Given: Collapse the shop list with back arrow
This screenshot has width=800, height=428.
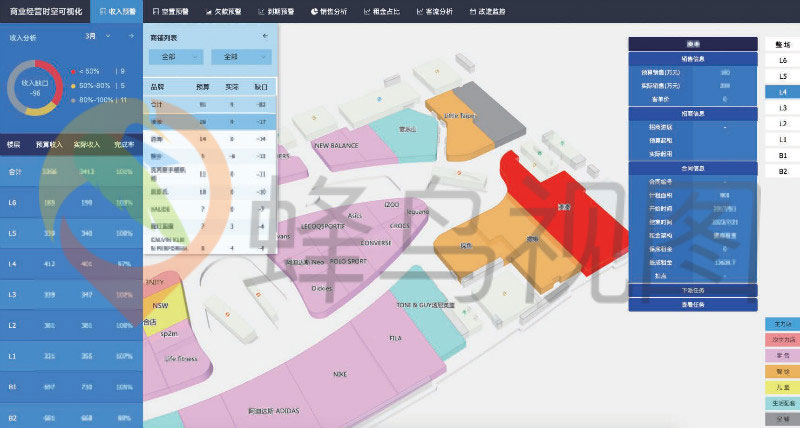Looking at the screenshot, I should click(x=265, y=36).
